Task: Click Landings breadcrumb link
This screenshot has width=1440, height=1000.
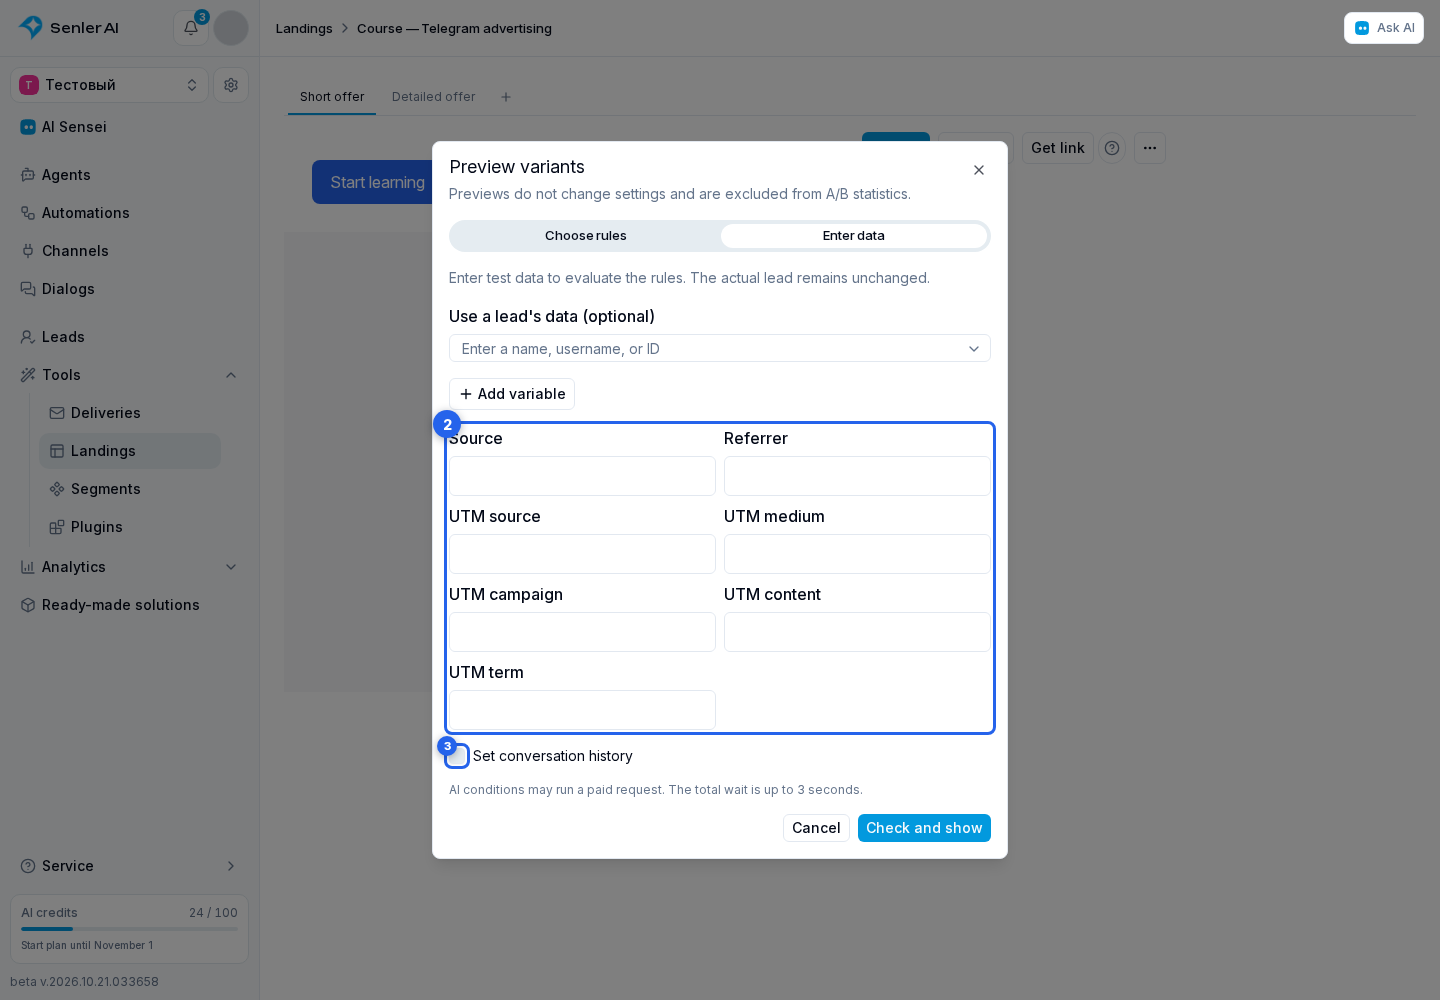Action: pyautogui.click(x=304, y=28)
